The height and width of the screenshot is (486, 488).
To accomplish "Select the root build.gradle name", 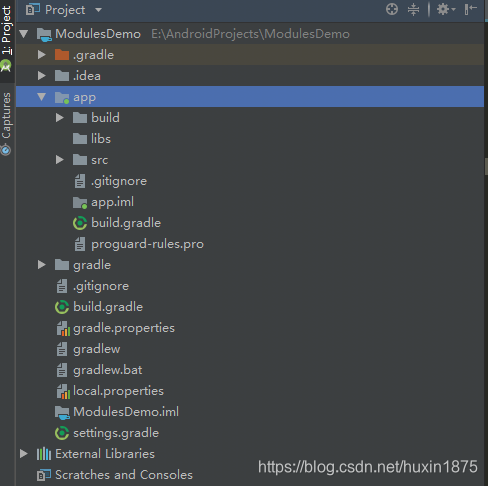I will click(108, 307).
